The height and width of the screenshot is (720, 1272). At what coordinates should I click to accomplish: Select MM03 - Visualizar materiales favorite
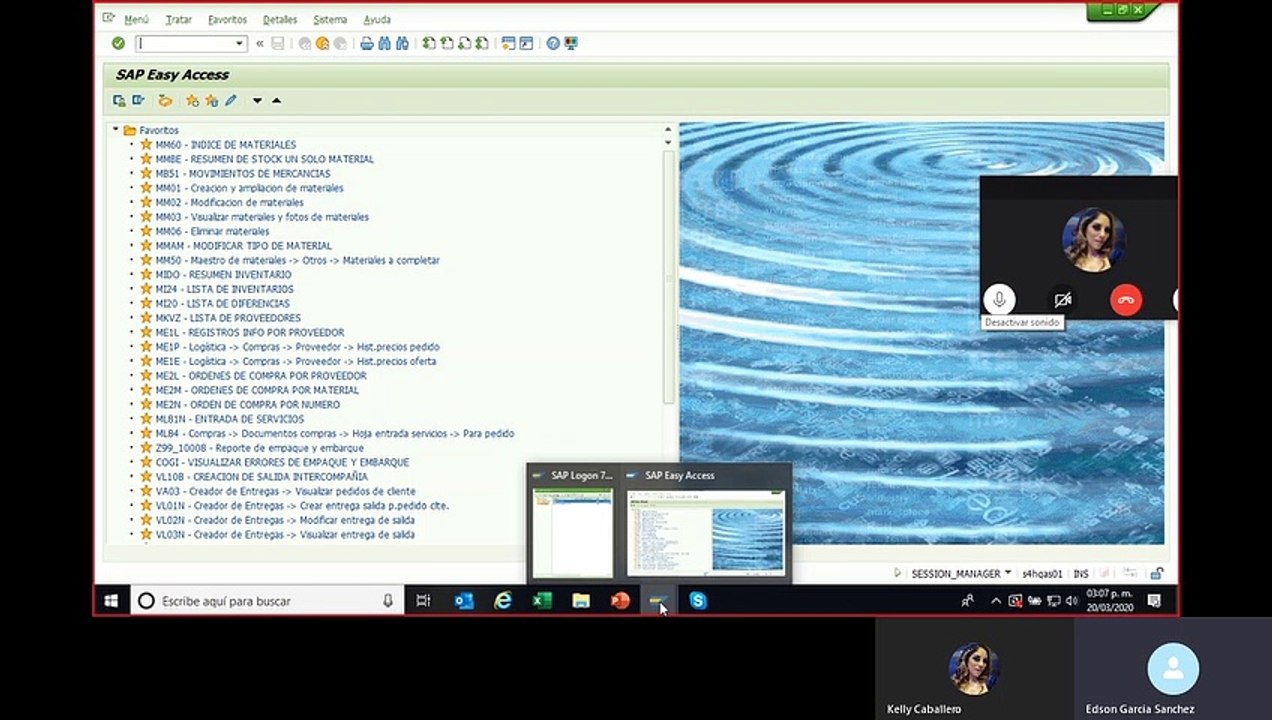coord(262,217)
